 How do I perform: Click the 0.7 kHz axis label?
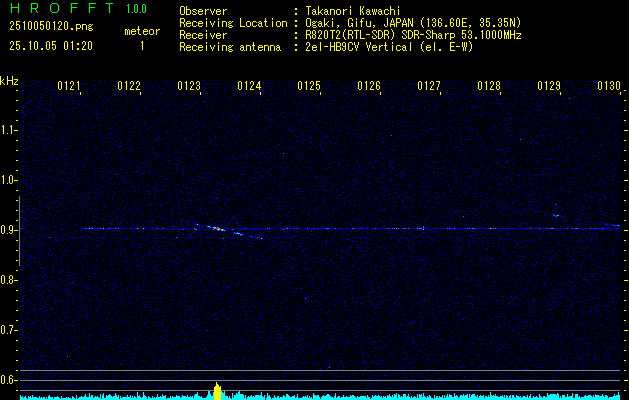click(8, 330)
